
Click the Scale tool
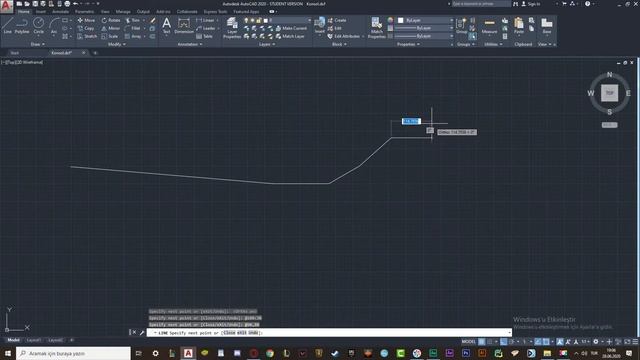(110, 36)
